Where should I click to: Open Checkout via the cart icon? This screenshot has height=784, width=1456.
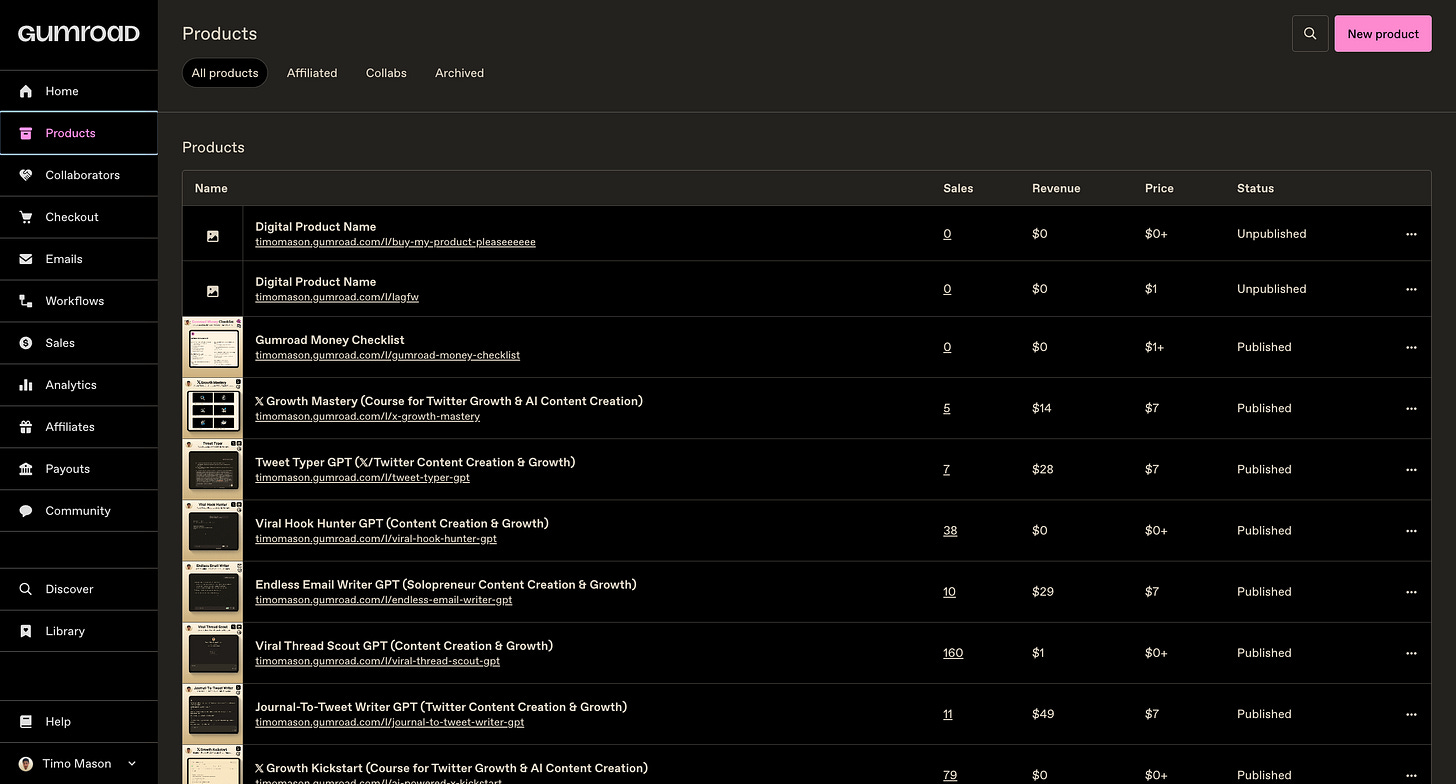click(x=26, y=217)
